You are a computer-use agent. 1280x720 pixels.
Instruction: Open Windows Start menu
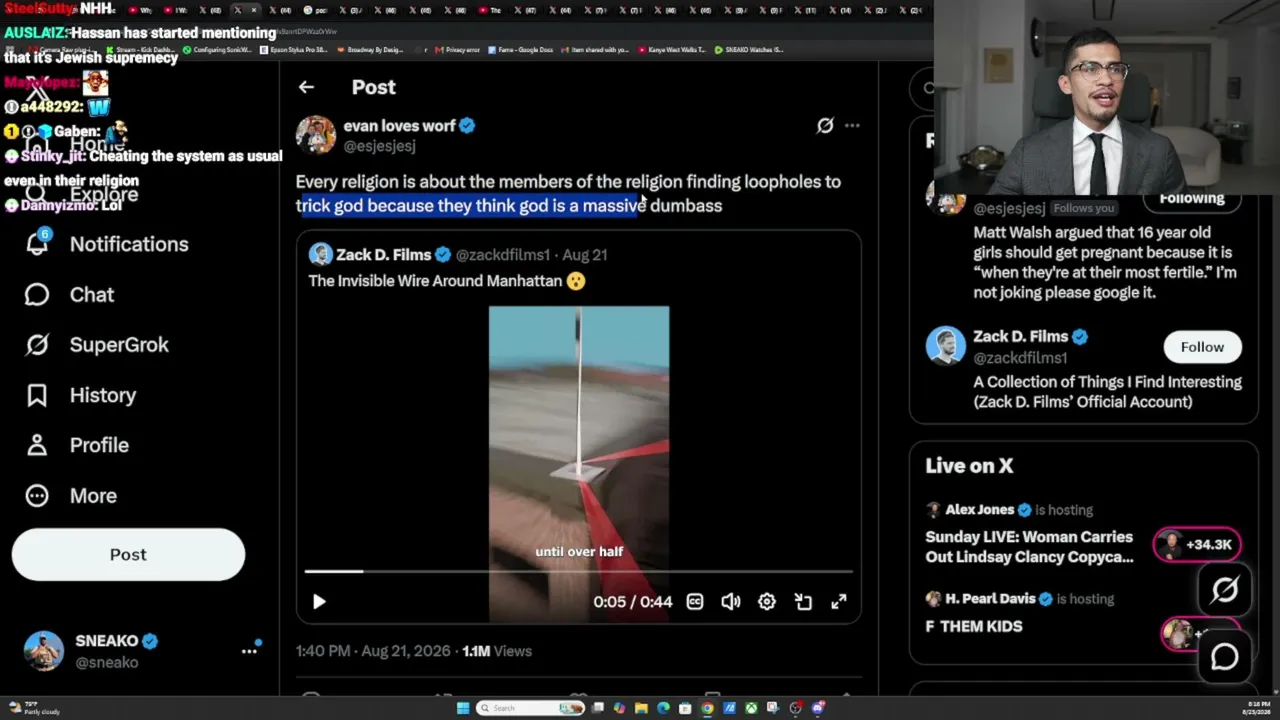(463, 708)
